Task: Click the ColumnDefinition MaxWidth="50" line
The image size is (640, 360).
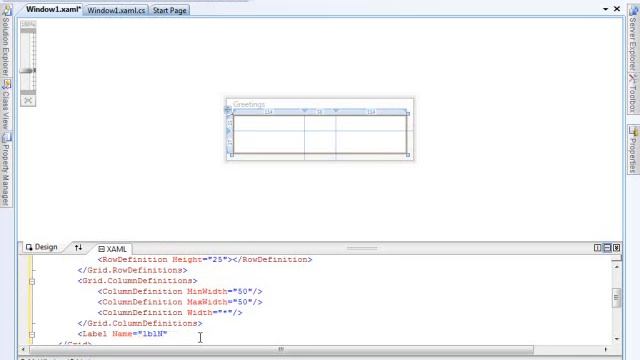Action: click(x=180, y=302)
